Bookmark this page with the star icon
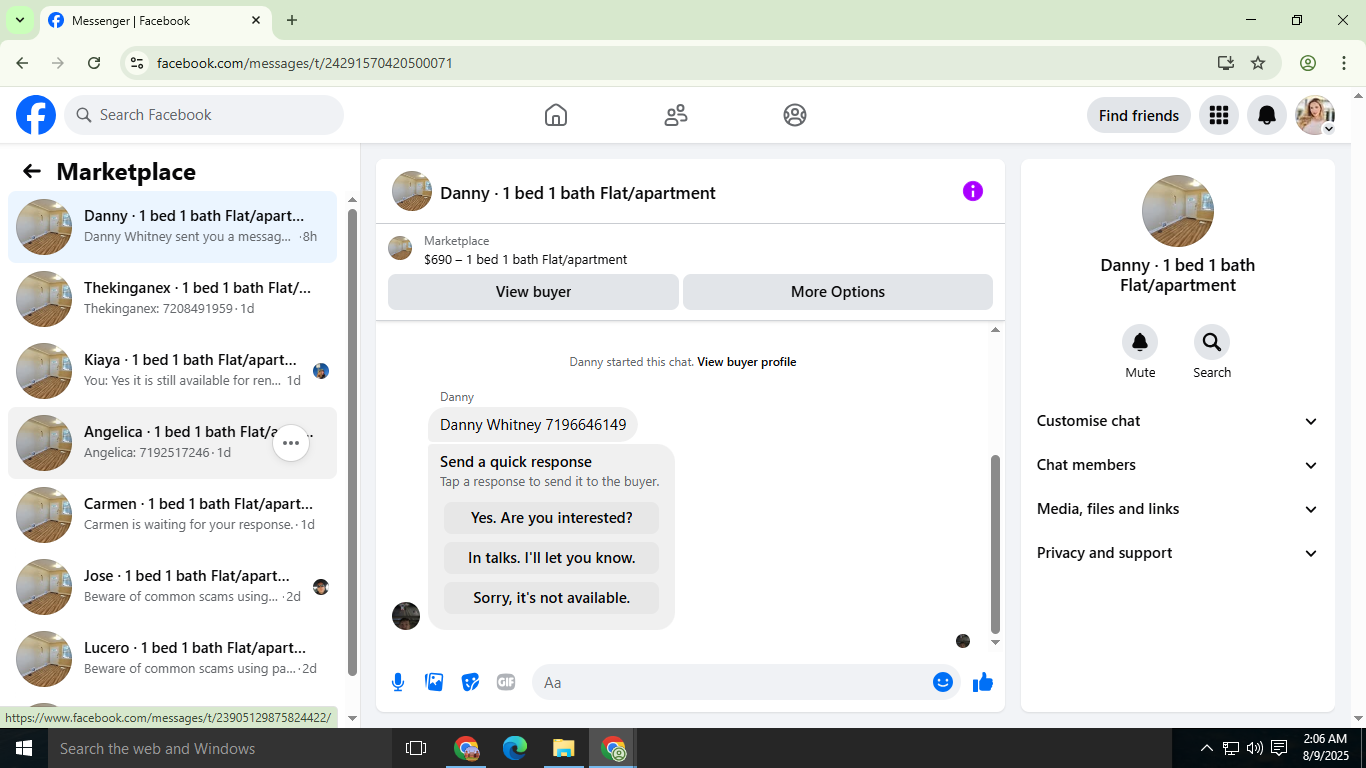Image resolution: width=1366 pixels, height=768 pixels. pyautogui.click(x=1258, y=63)
